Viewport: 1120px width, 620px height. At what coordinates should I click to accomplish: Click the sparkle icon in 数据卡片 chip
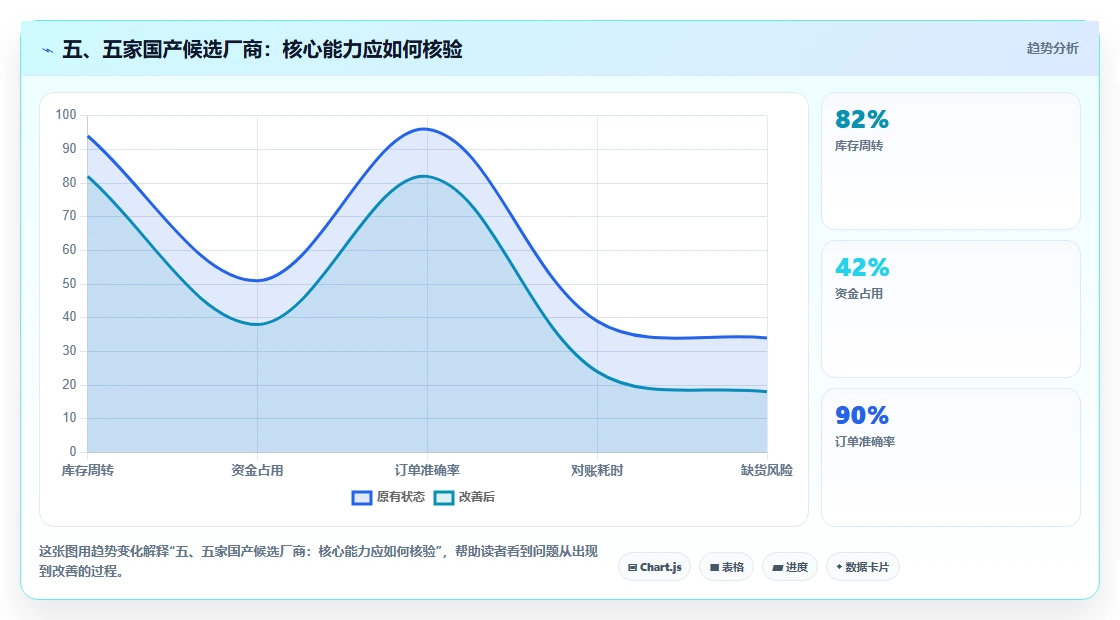click(839, 567)
